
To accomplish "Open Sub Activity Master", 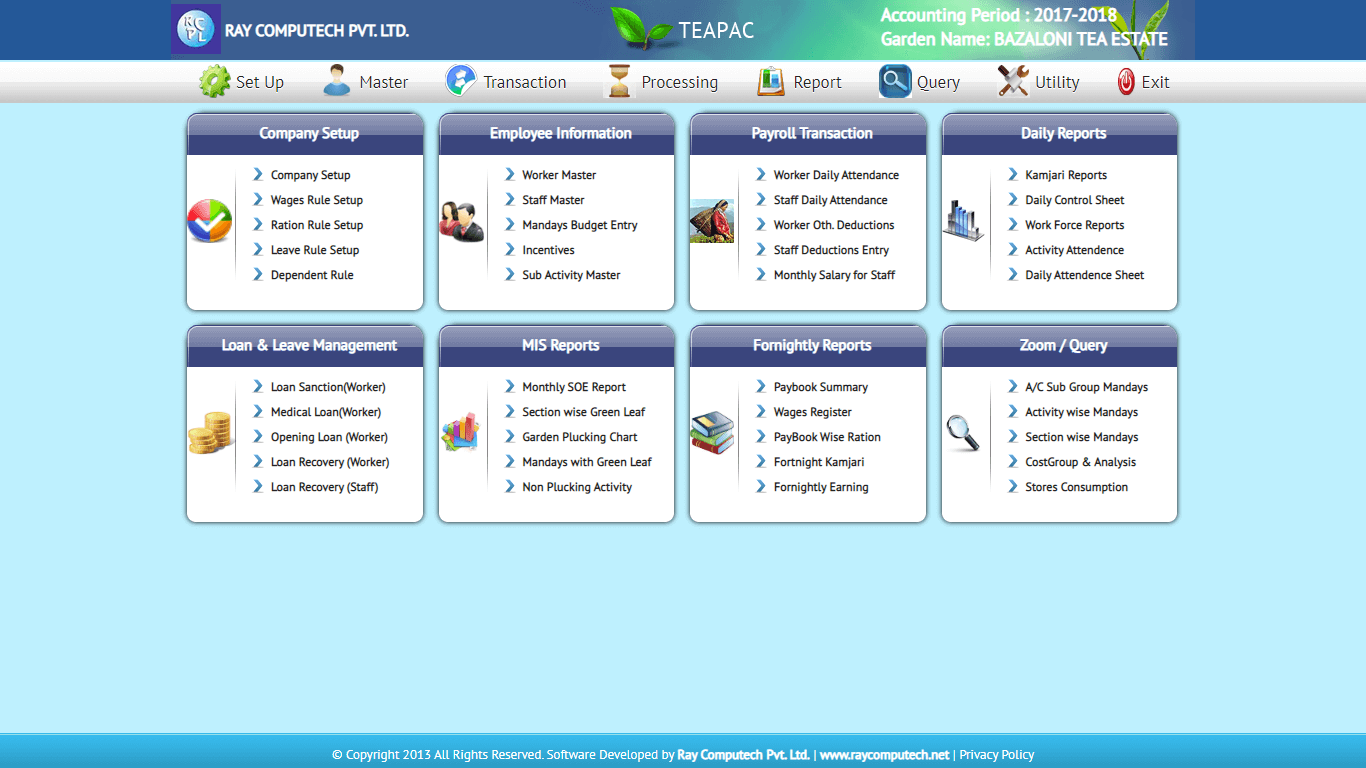I will tap(571, 275).
